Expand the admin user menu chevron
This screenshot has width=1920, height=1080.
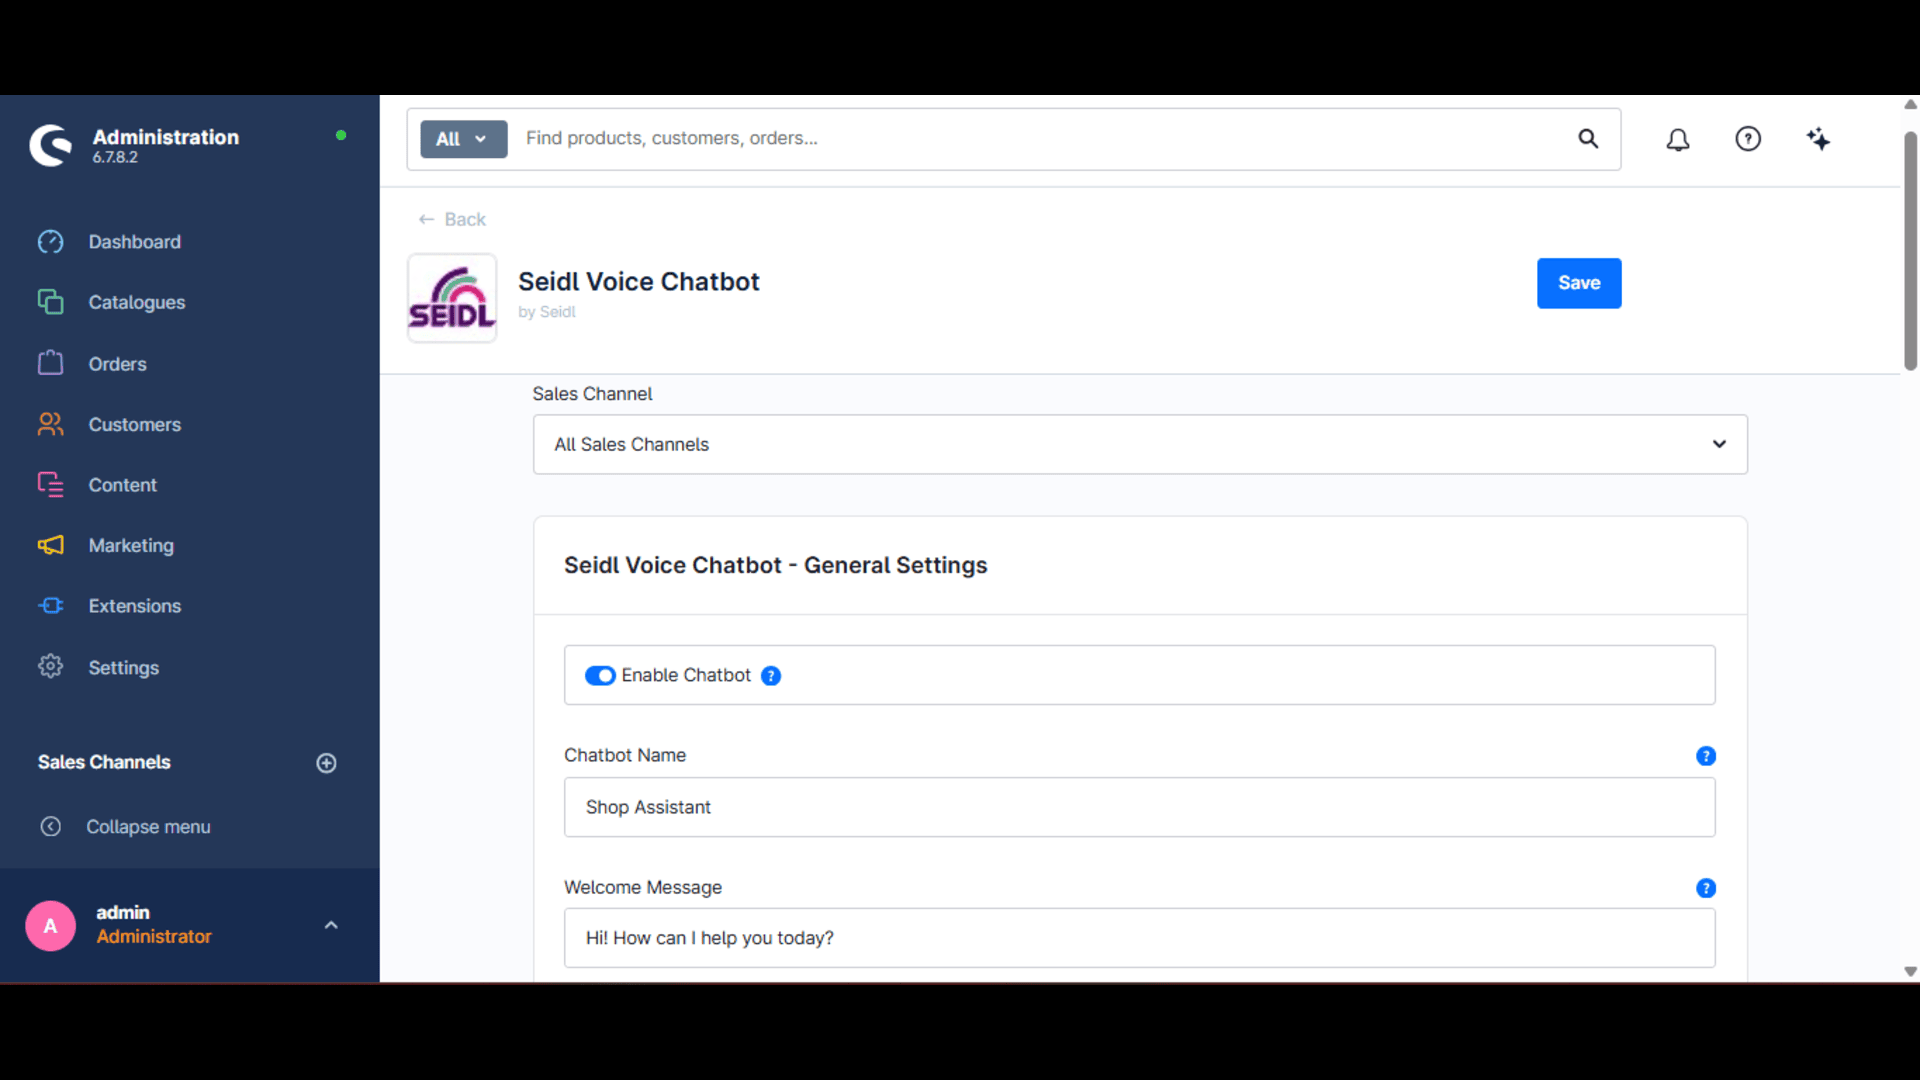click(331, 926)
